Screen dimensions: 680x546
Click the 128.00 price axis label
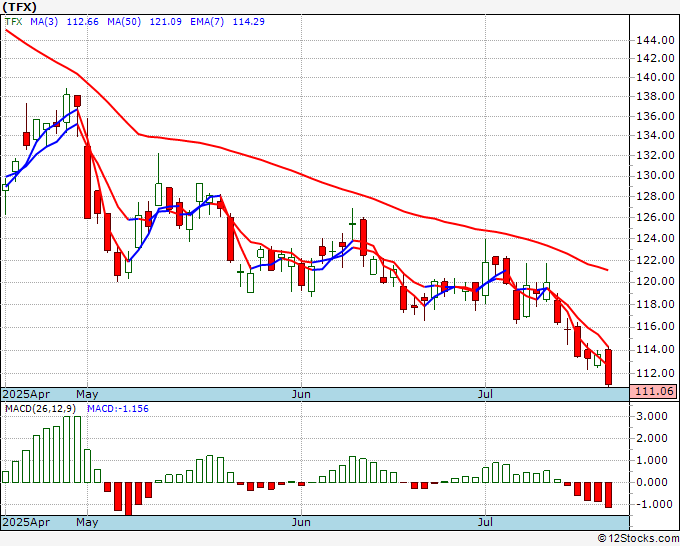(x=655, y=196)
